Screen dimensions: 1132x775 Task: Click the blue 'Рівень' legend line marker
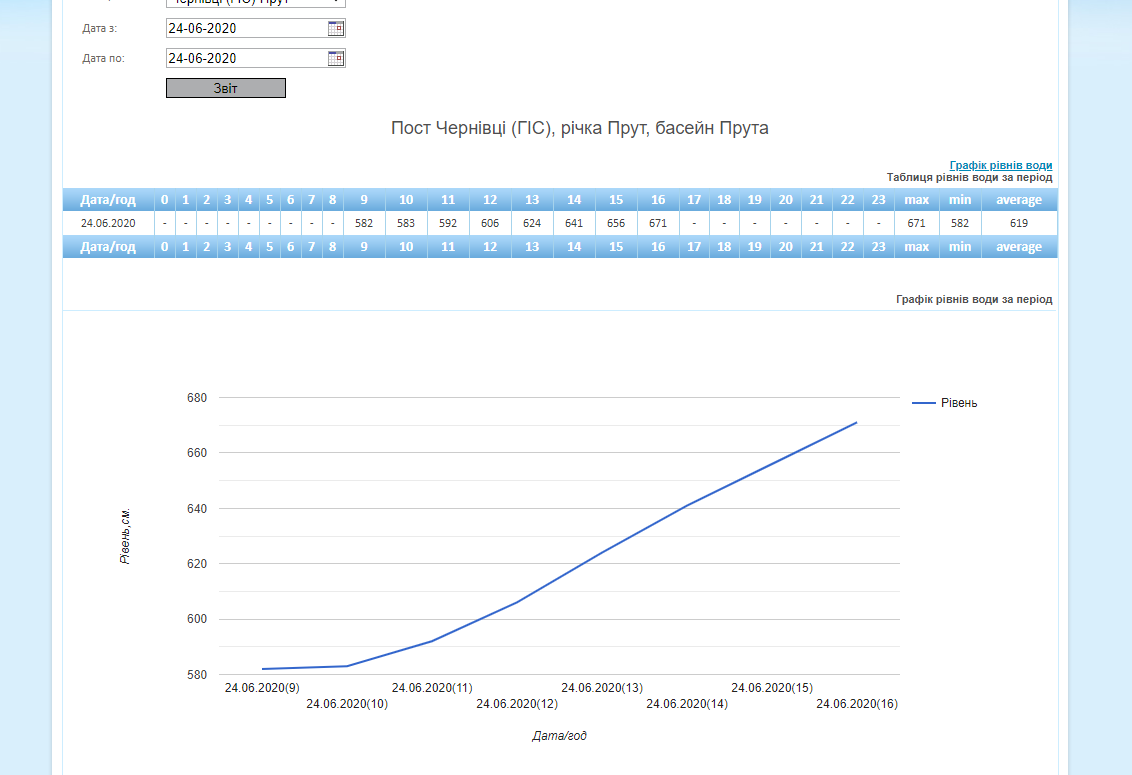pos(924,402)
